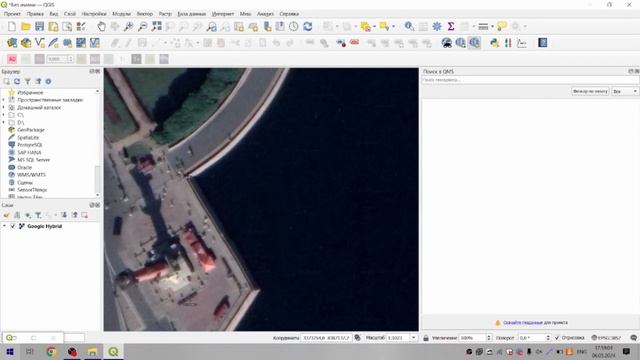The height and width of the screenshot is (360, 640).
Task: Open the measure tool dropdown arrow
Action: tap(492, 27)
